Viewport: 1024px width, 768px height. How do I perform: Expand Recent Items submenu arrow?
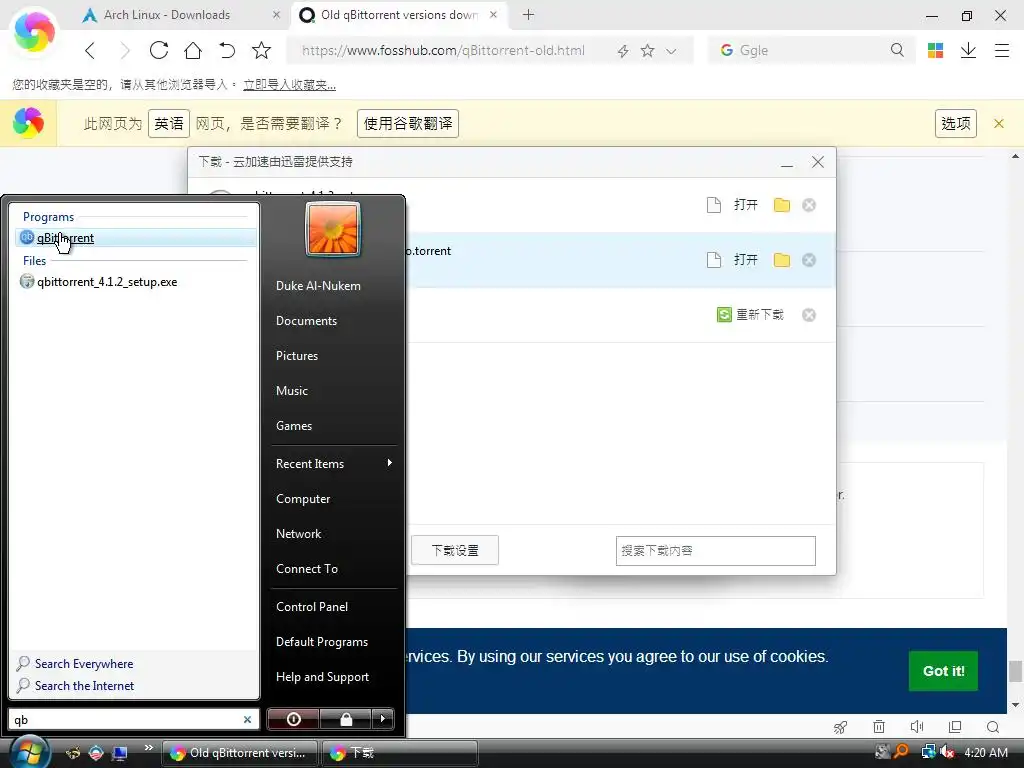coord(390,463)
